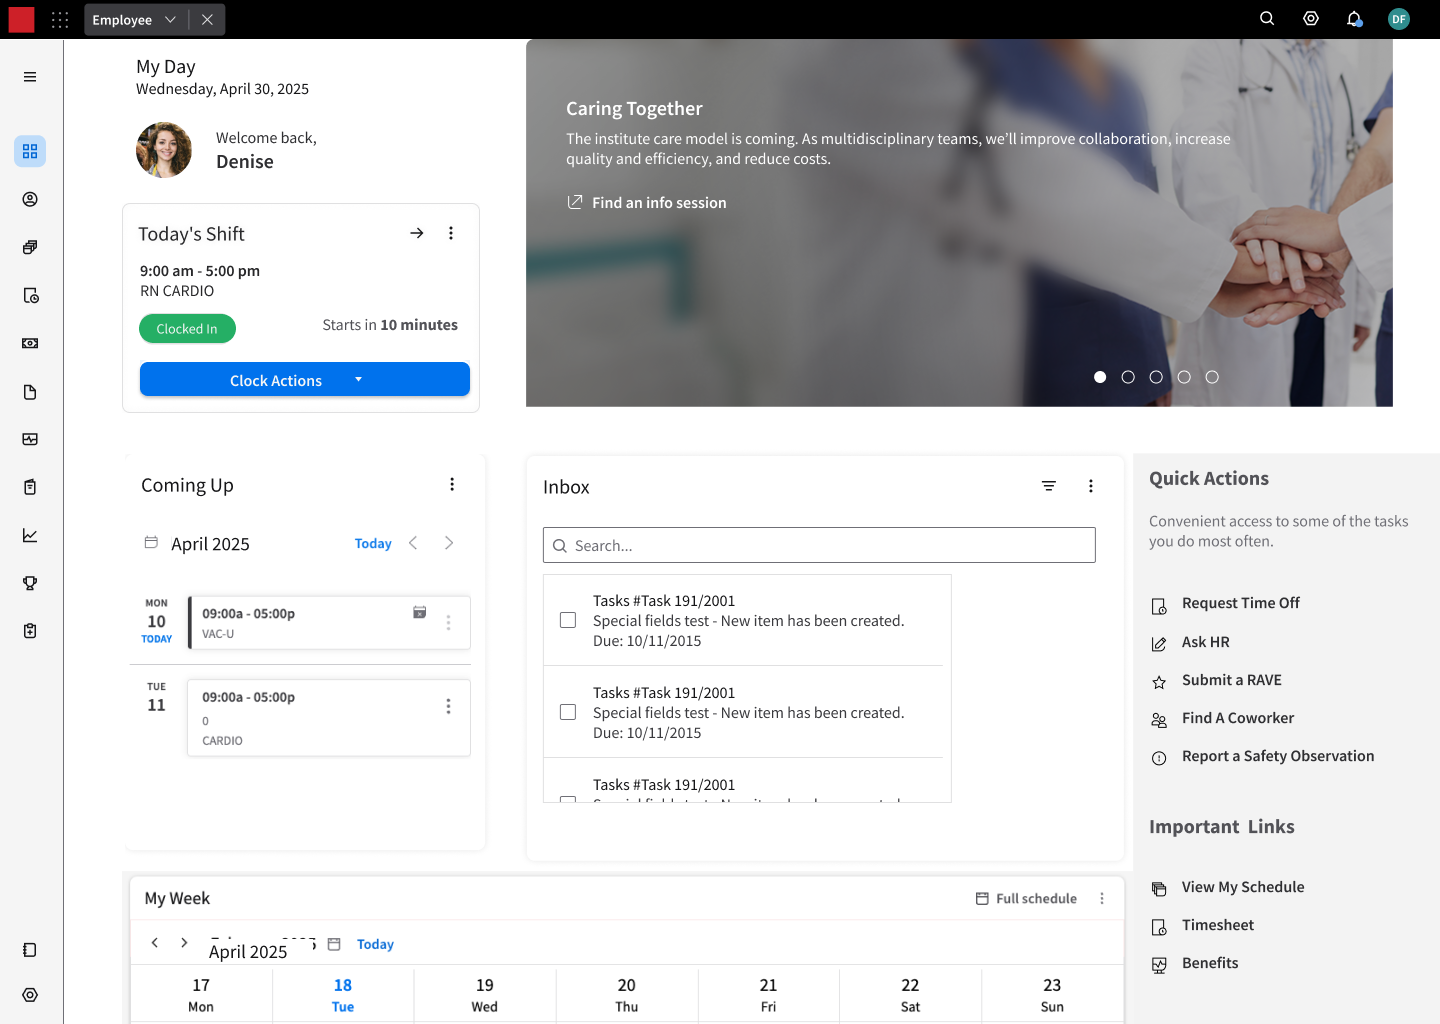Open Full schedule
Screen dimensions: 1440x1024
(1027, 898)
